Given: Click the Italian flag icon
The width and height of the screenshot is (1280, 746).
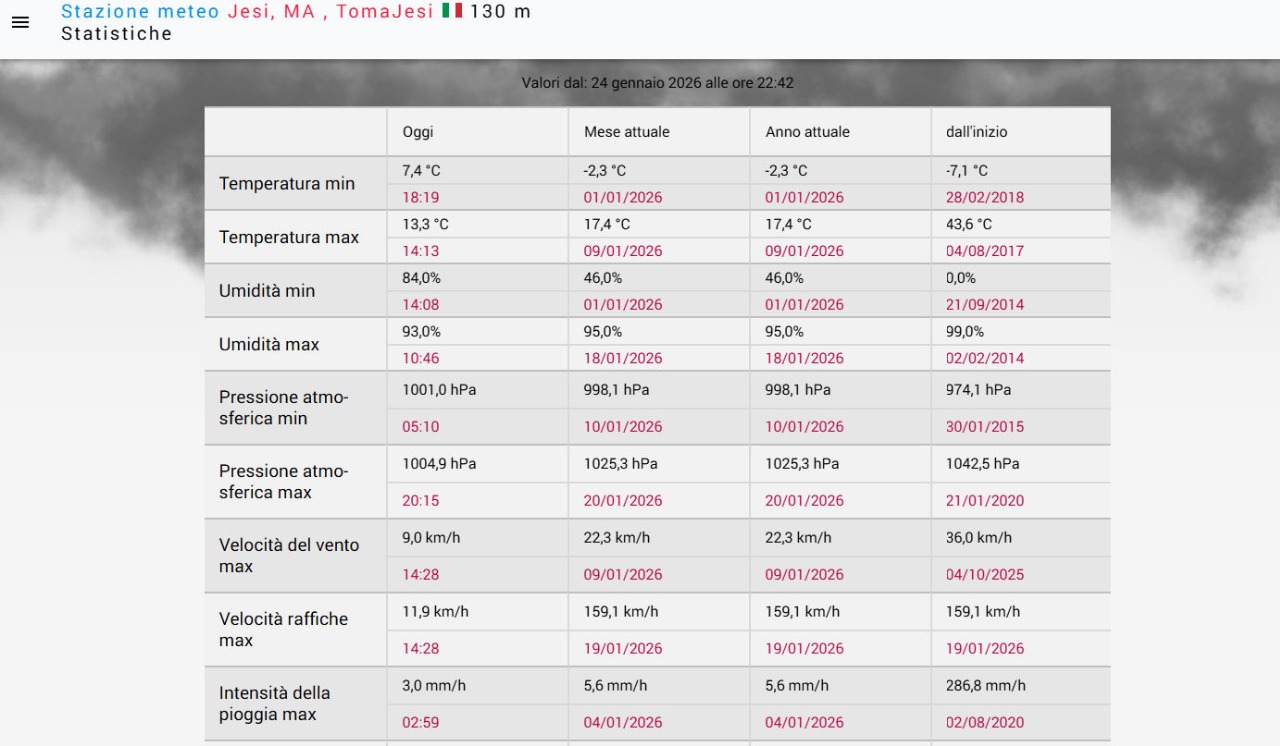Looking at the screenshot, I should (452, 11).
